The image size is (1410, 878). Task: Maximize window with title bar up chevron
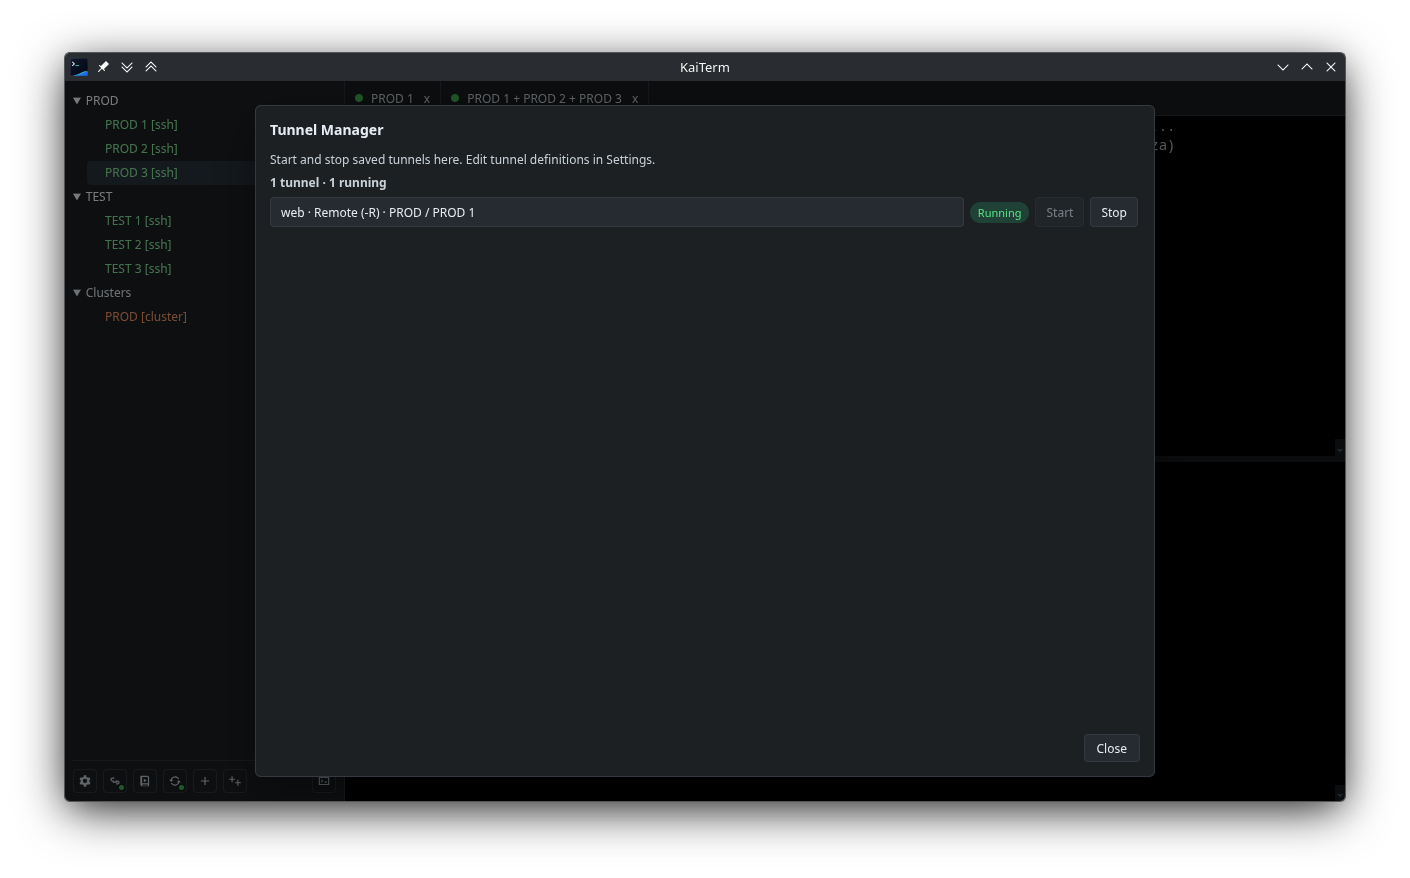click(x=1307, y=67)
